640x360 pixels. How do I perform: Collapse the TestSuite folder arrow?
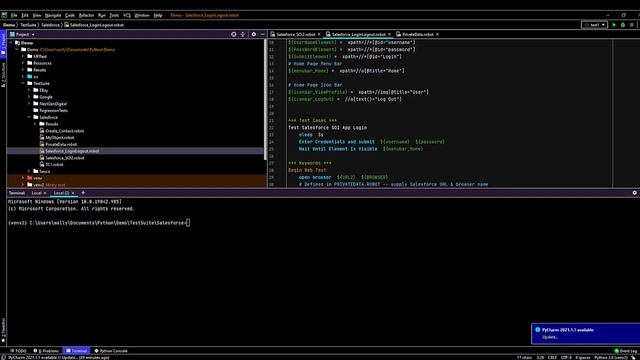click(x=23, y=83)
